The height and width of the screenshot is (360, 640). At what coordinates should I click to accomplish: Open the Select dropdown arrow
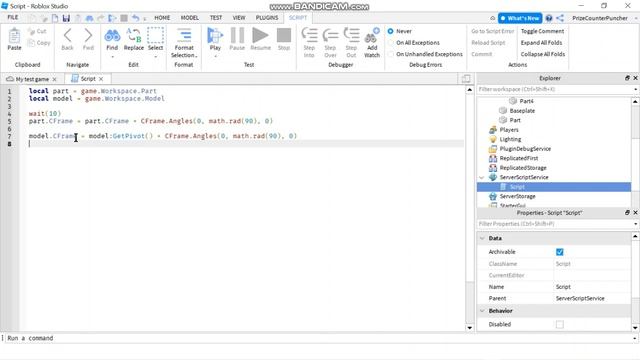pyautogui.click(x=156, y=56)
